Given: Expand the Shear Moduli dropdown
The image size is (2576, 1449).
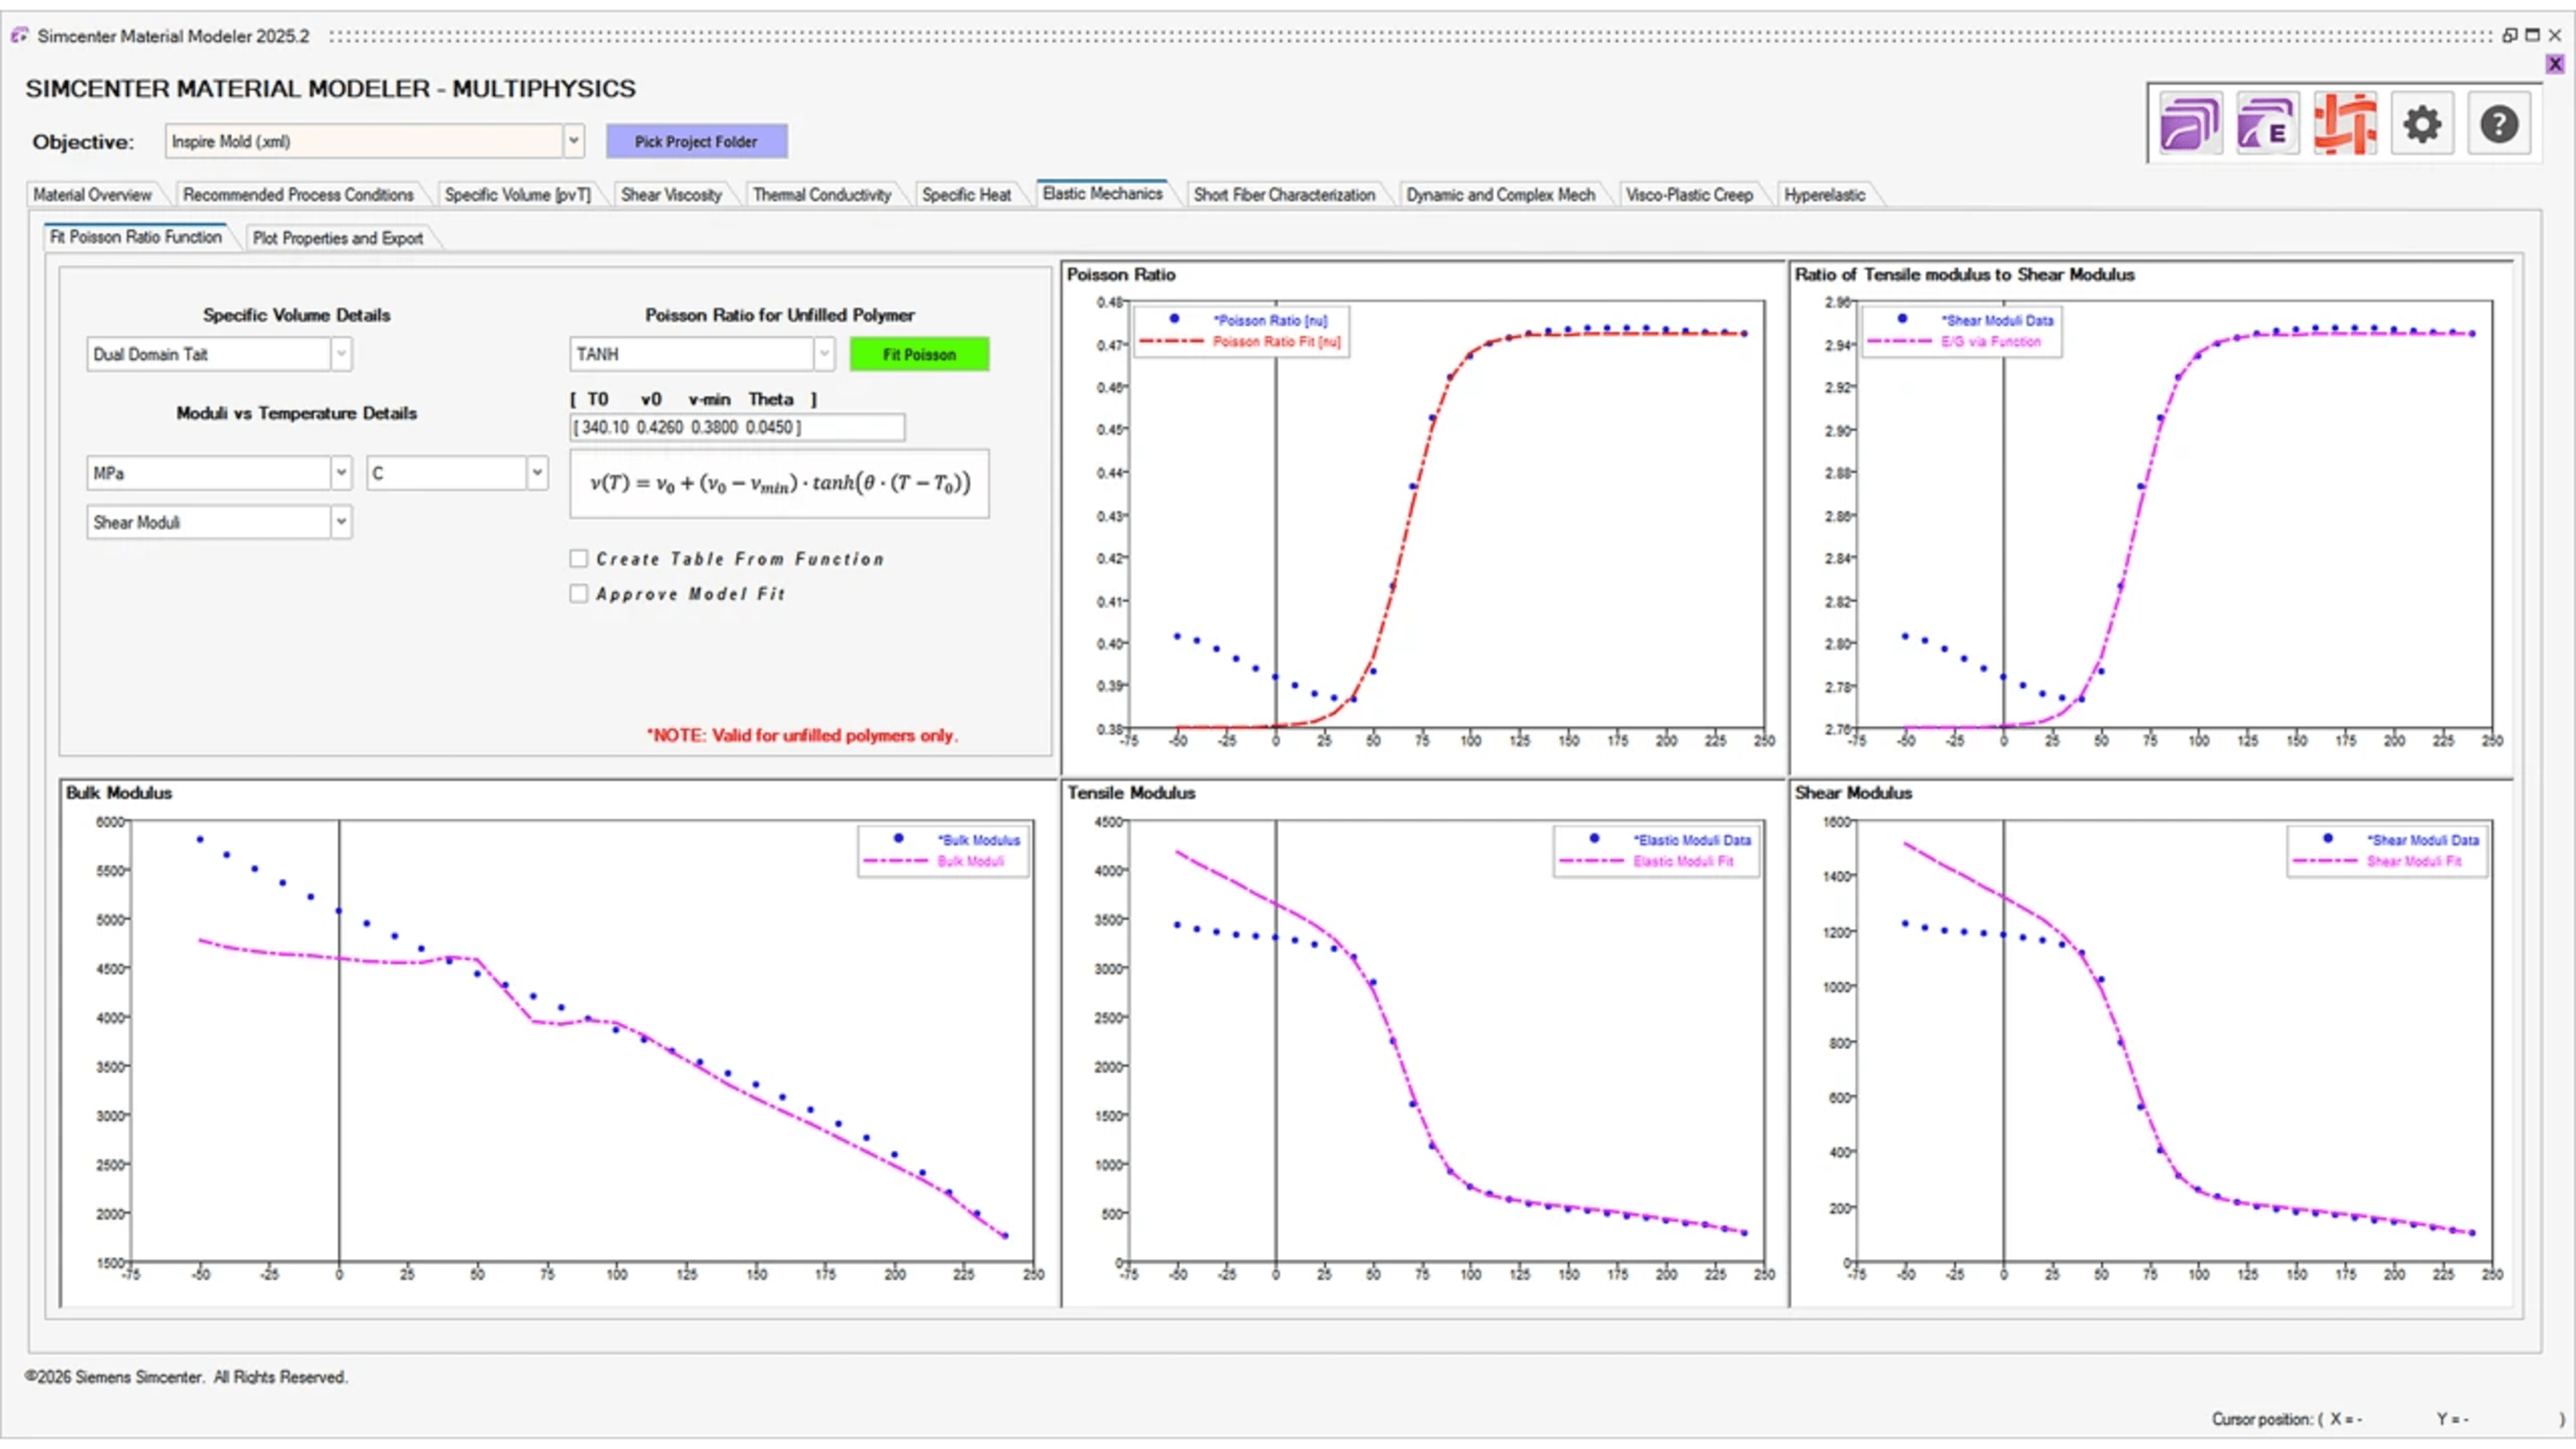Looking at the screenshot, I should click(x=341, y=522).
